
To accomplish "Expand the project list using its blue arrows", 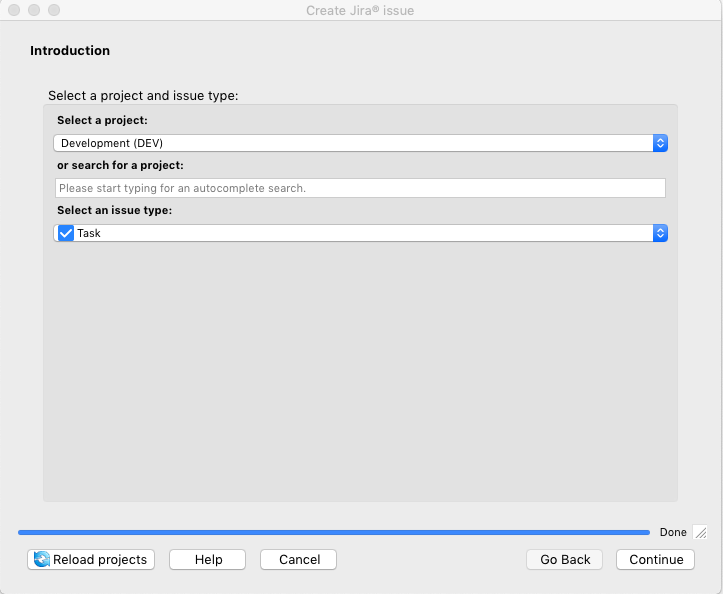I will [x=660, y=143].
